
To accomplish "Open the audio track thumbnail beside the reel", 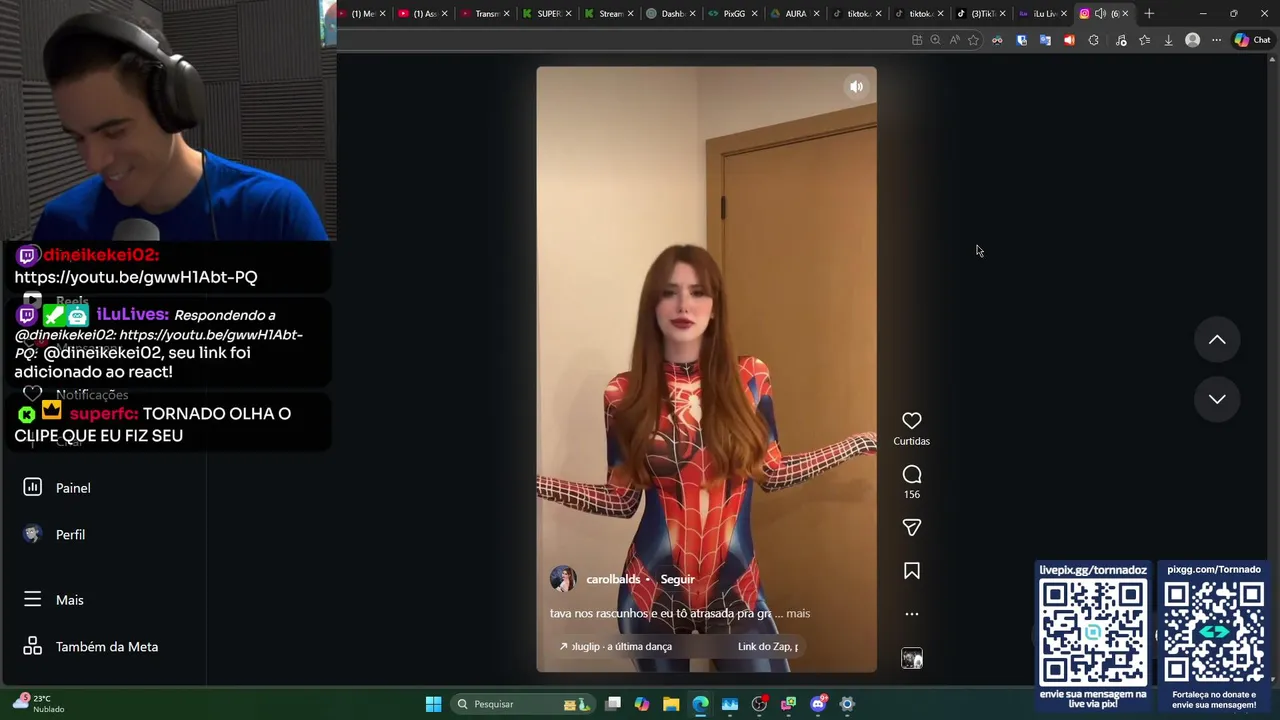I will pos(911,658).
